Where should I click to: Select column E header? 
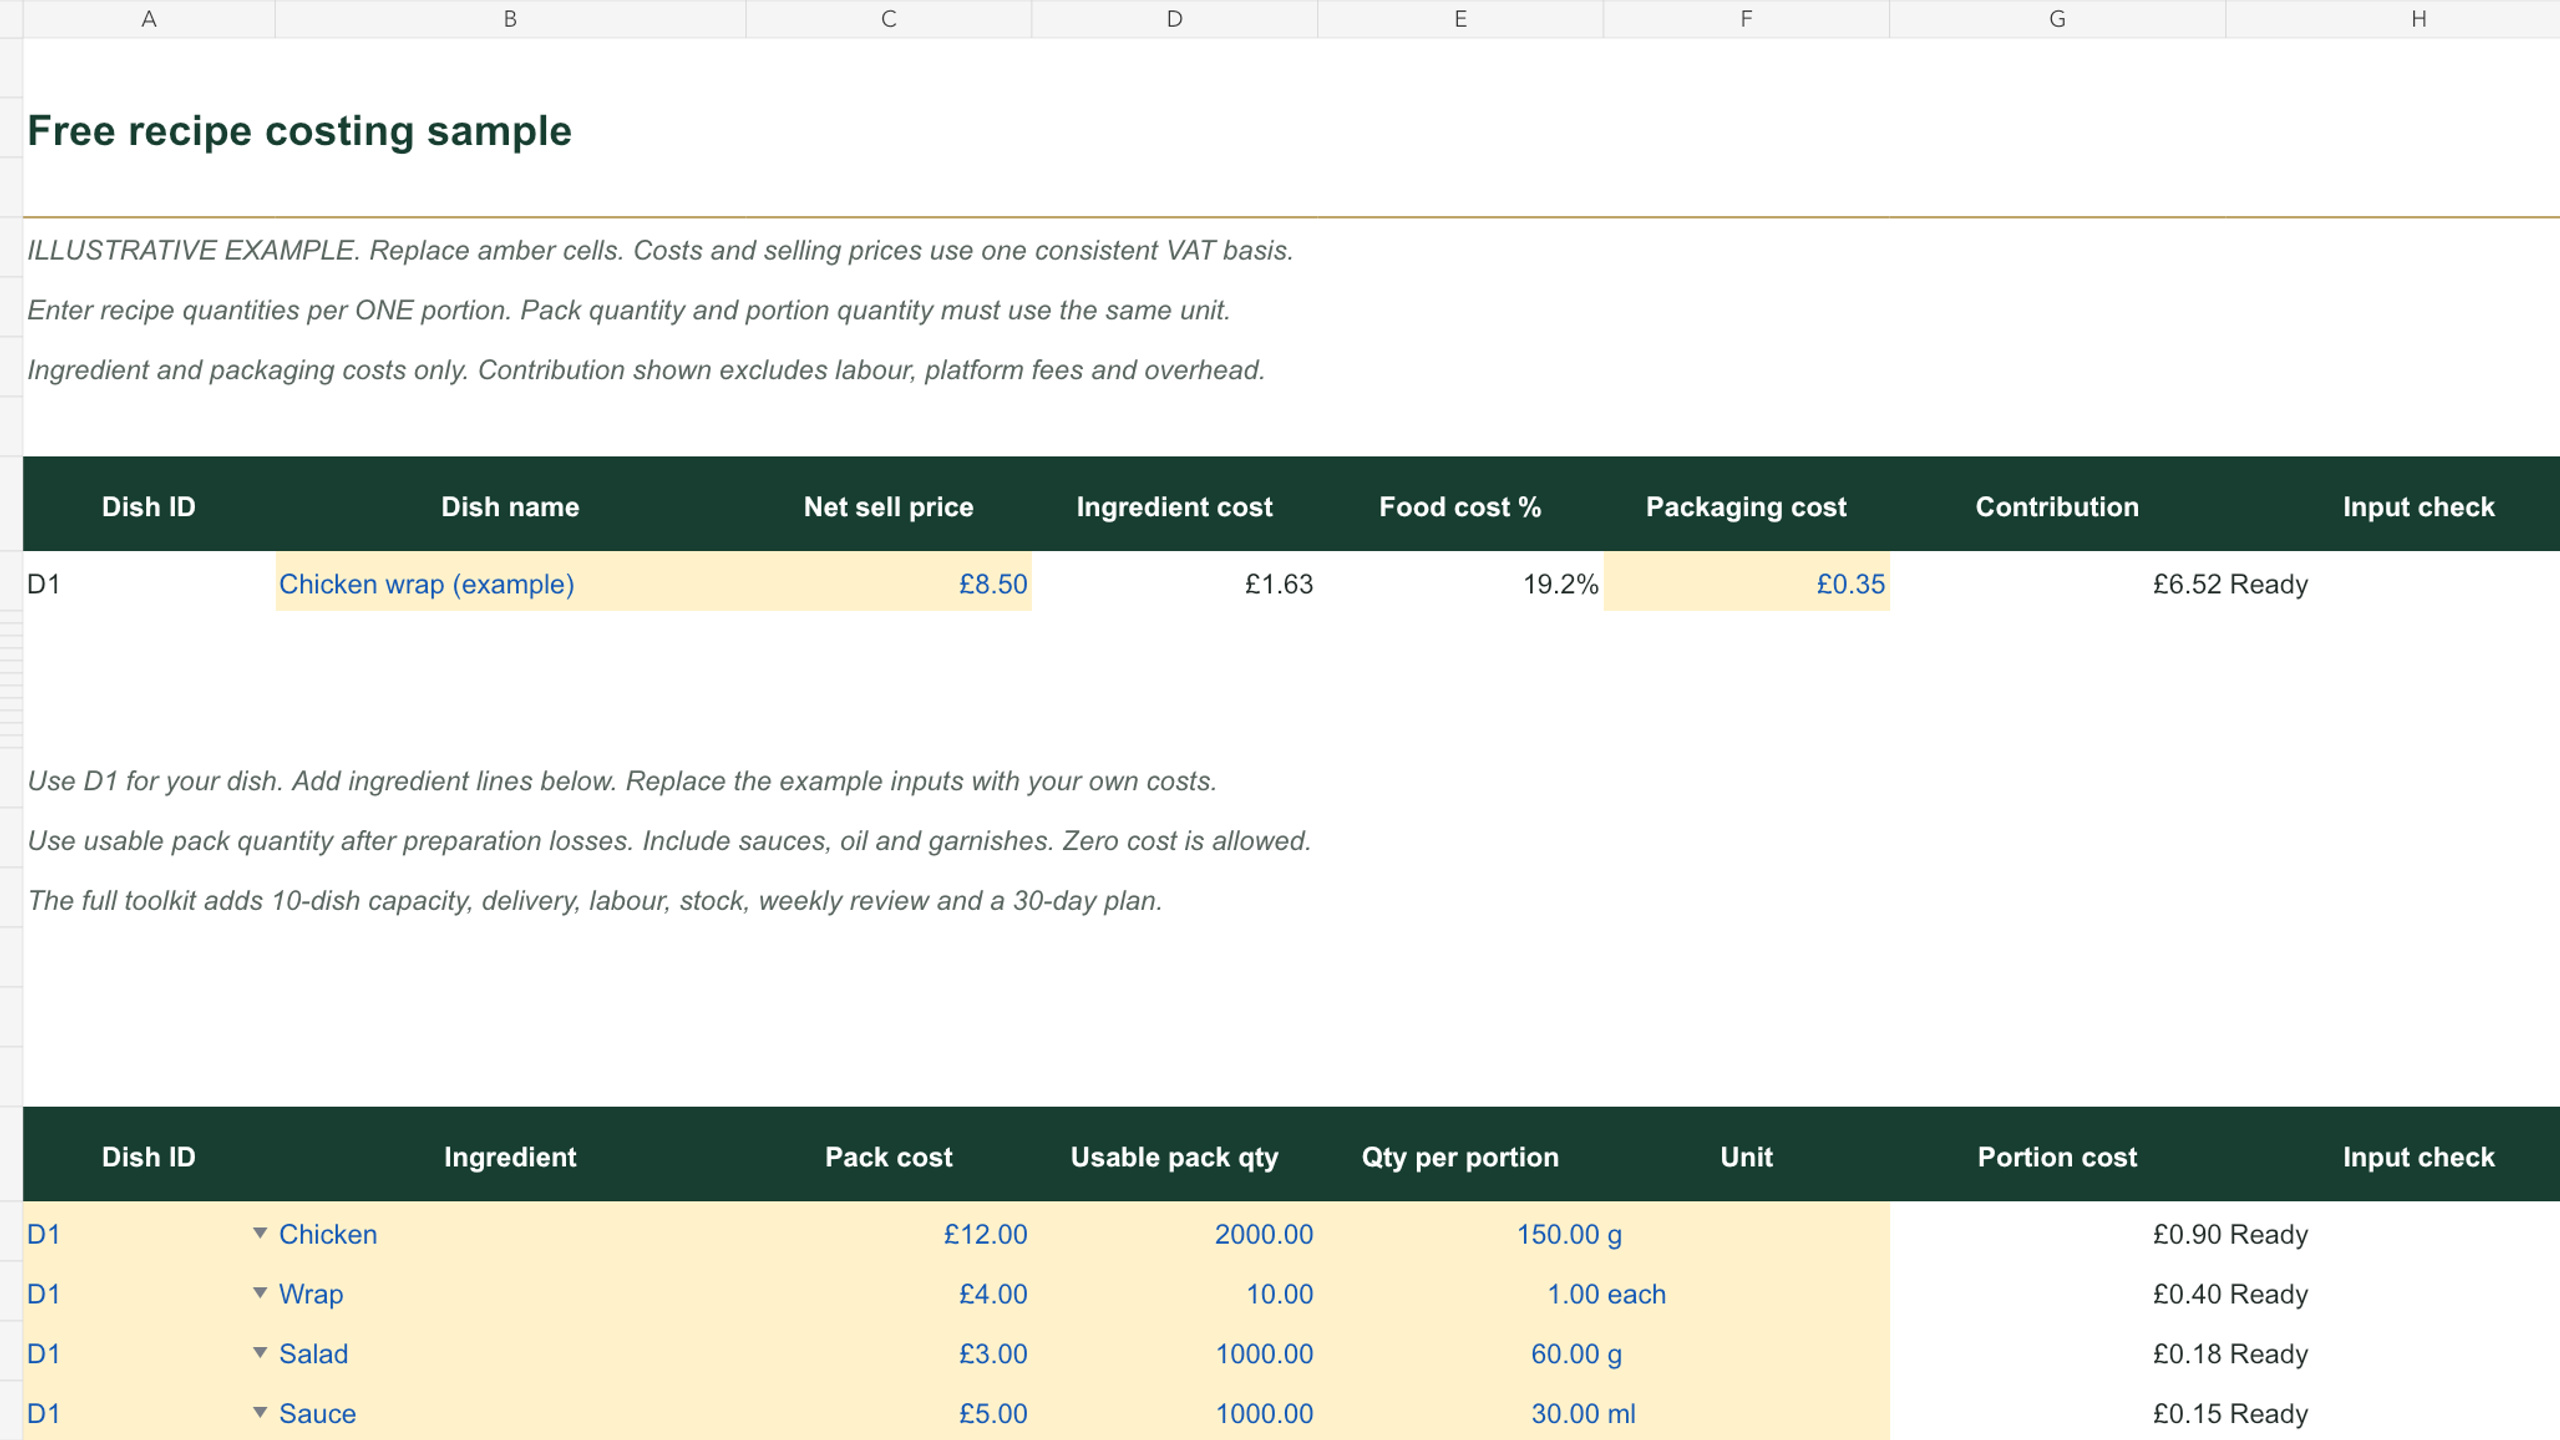click(x=1460, y=19)
